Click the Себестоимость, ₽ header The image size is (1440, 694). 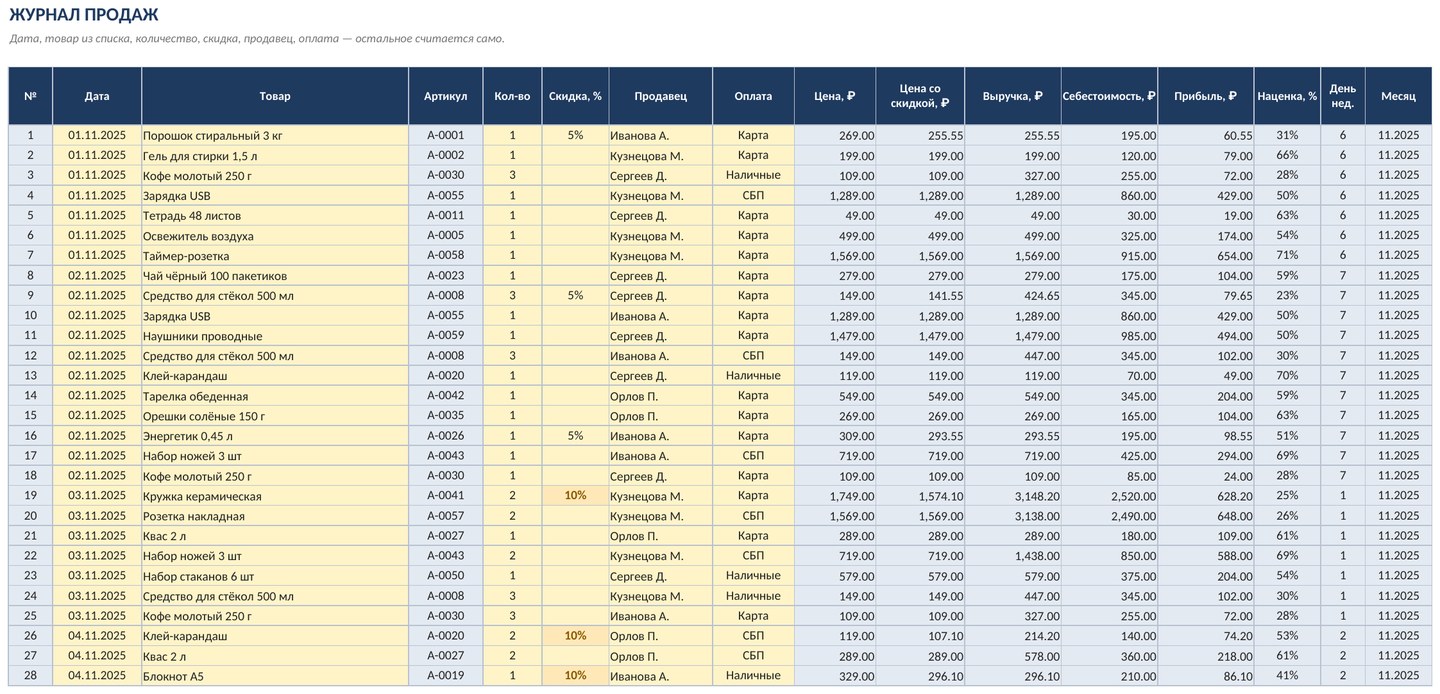(1109, 96)
